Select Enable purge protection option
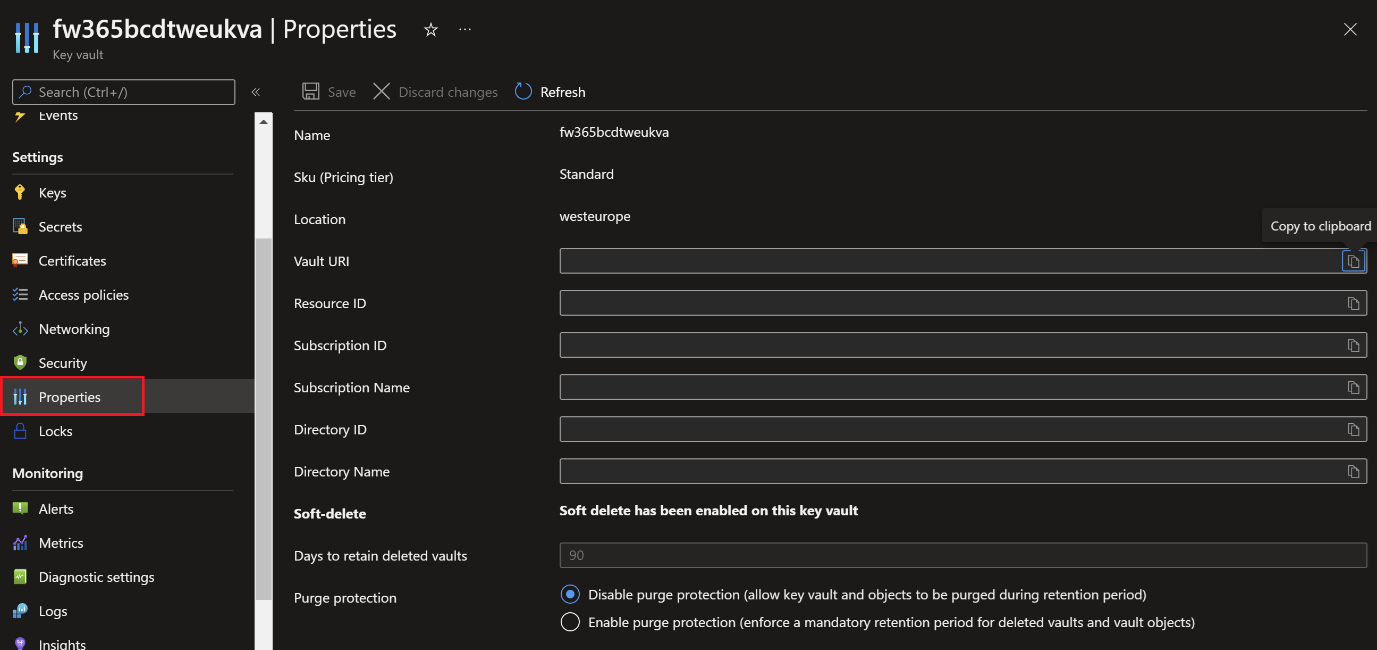 coord(570,623)
